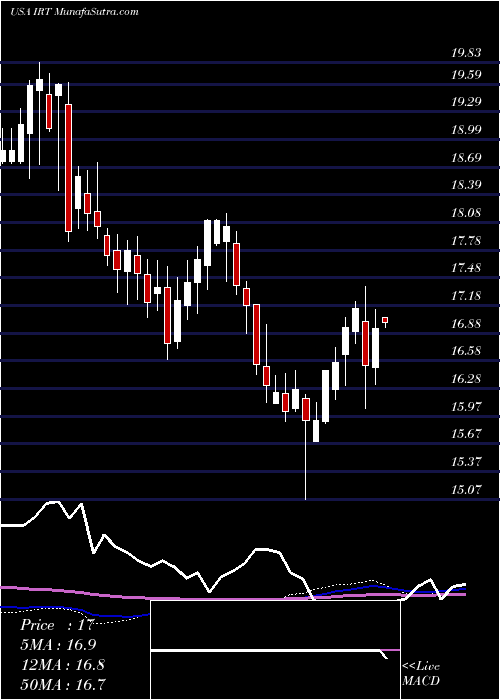Click the 15.97 price axis label
500x700 pixels.
pyautogui.click(x=466, y=407)
